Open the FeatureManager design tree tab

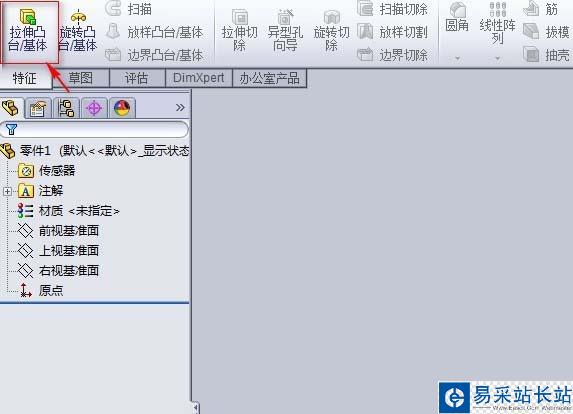click(x=11, y=108)
